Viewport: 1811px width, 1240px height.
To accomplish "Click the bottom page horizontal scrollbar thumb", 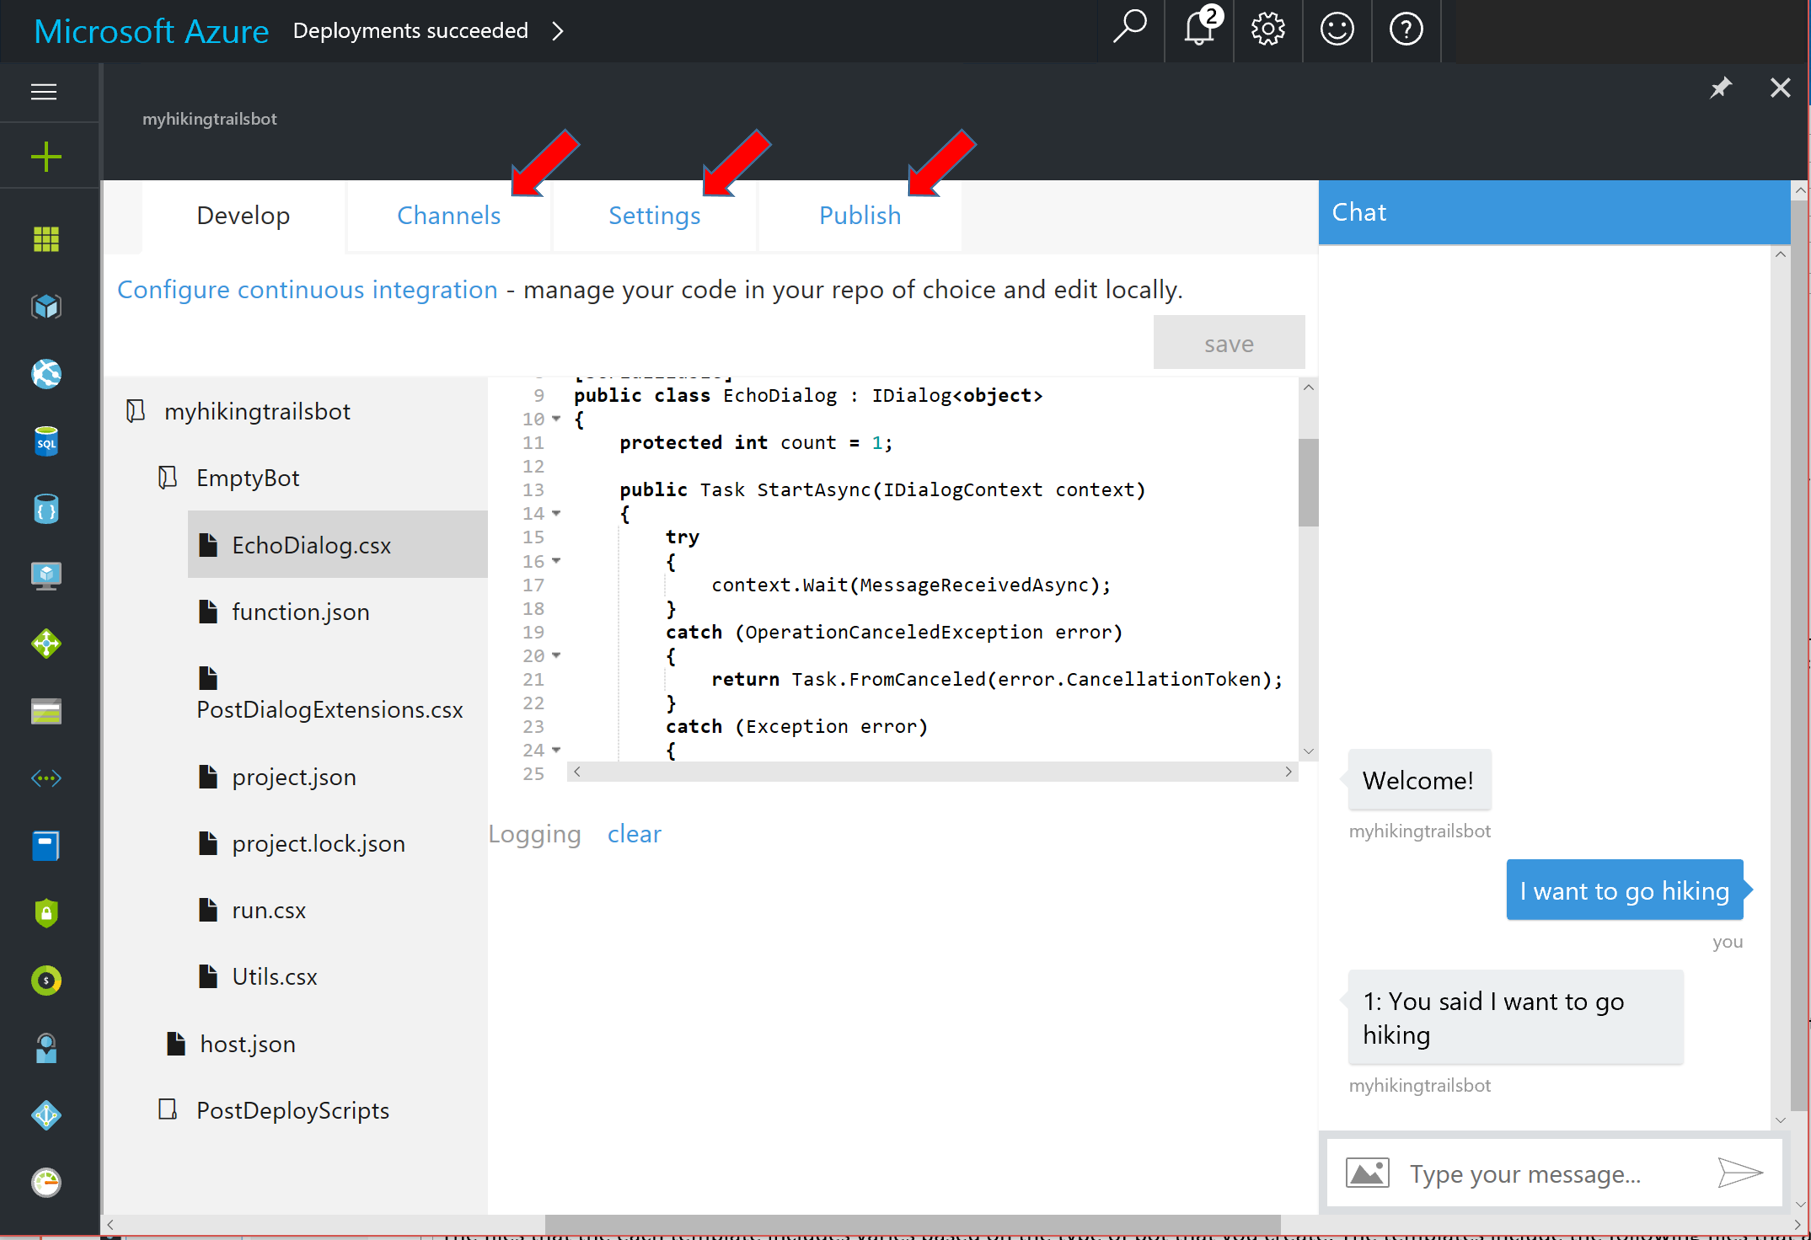I will (912, 1225).
